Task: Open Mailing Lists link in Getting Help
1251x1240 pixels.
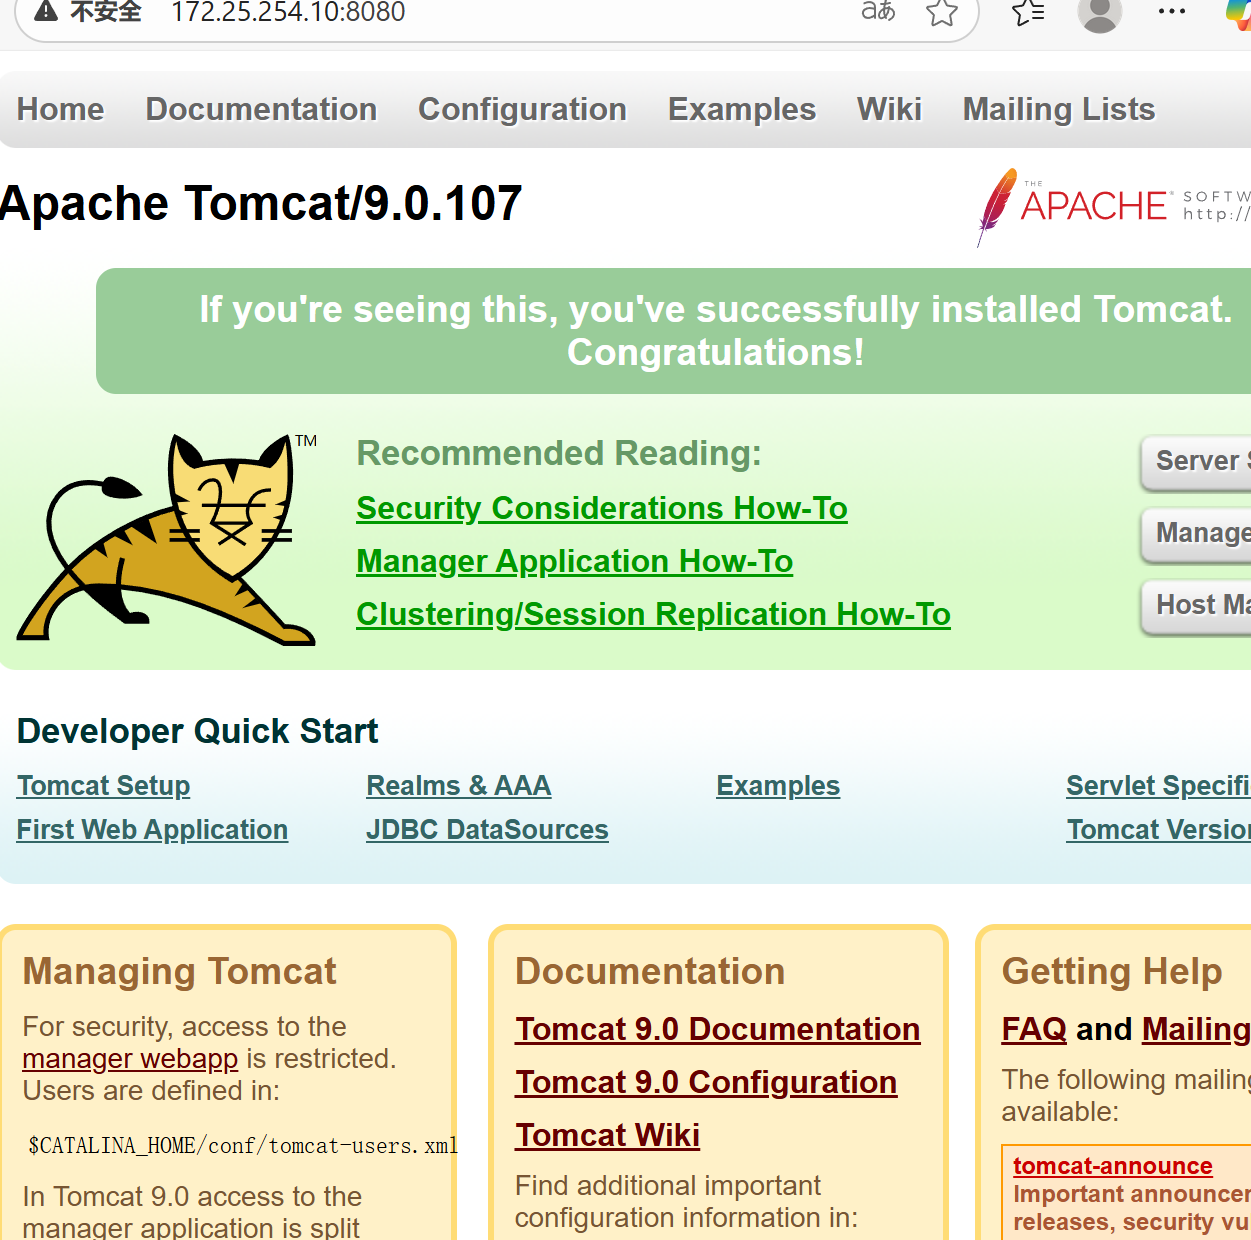Action: pyautogui.click(x=1196, y=1029)
